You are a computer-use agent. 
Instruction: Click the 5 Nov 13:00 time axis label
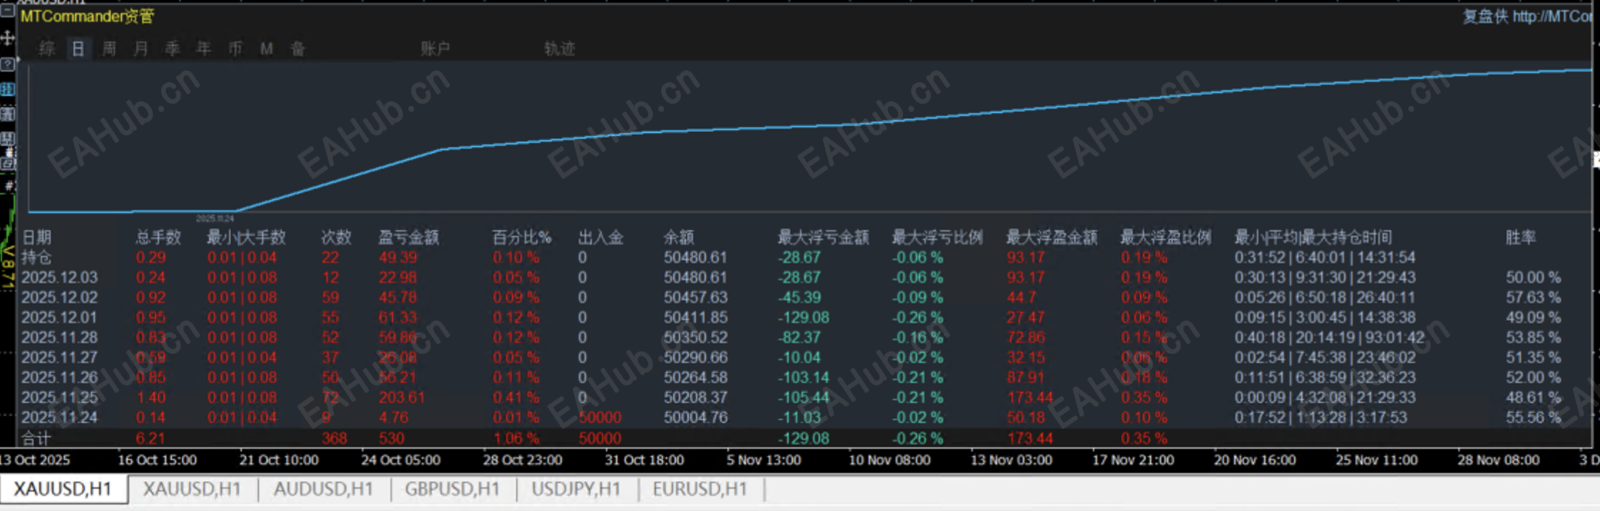click(764, 460)
